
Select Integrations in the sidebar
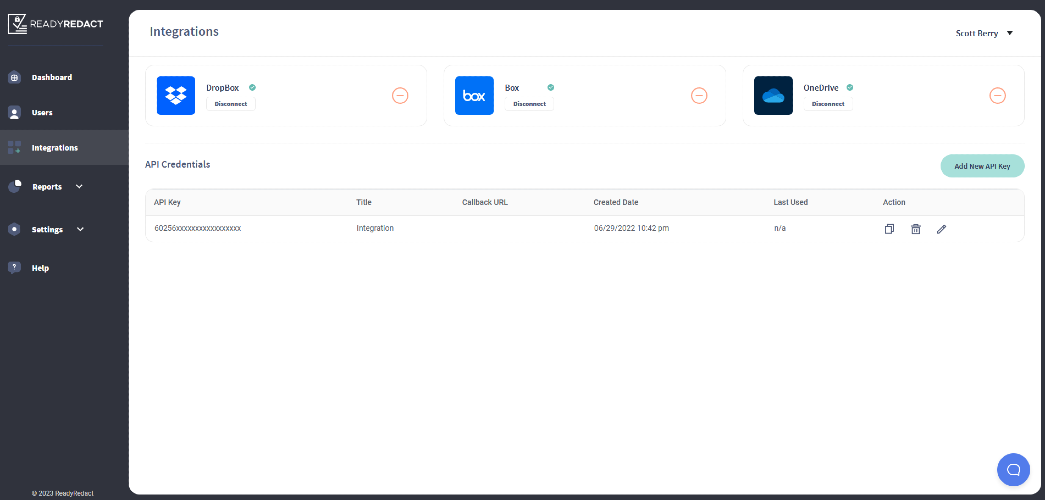(55, 148)
